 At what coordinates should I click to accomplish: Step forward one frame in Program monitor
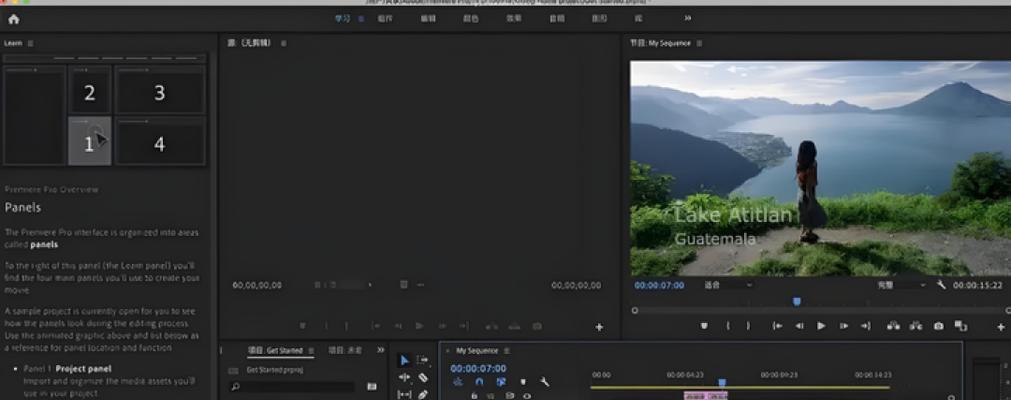point(843,326)
